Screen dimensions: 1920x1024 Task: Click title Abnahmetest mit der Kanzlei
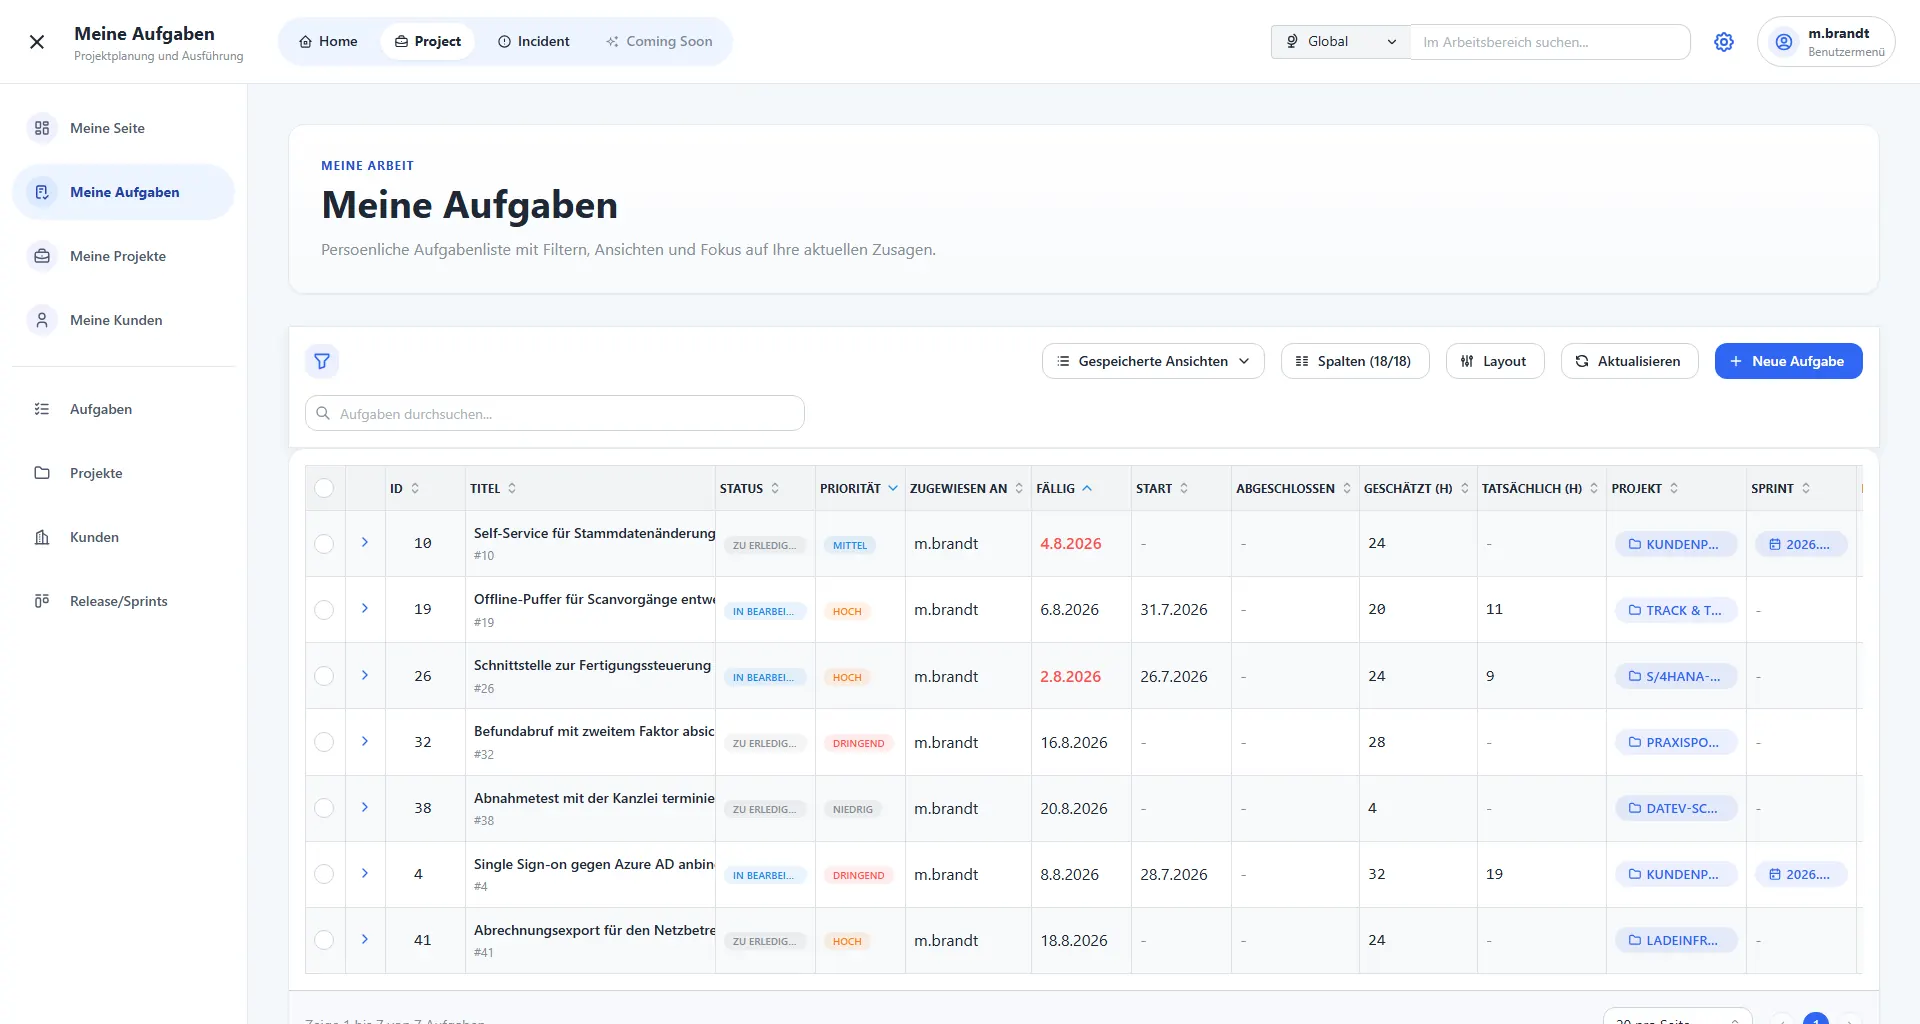coord(594,798)
